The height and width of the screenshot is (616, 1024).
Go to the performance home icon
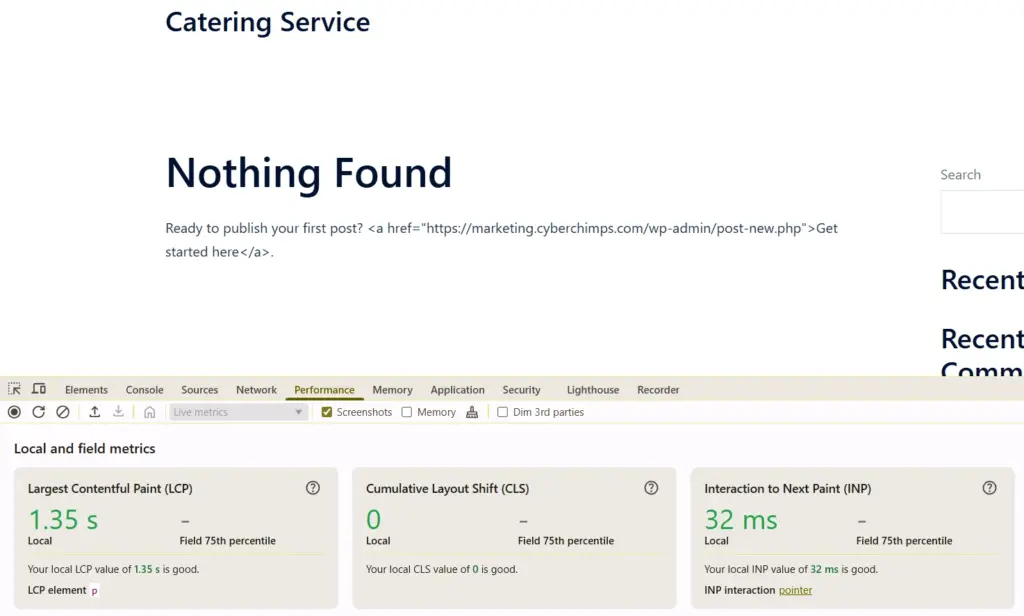point(150,412)
